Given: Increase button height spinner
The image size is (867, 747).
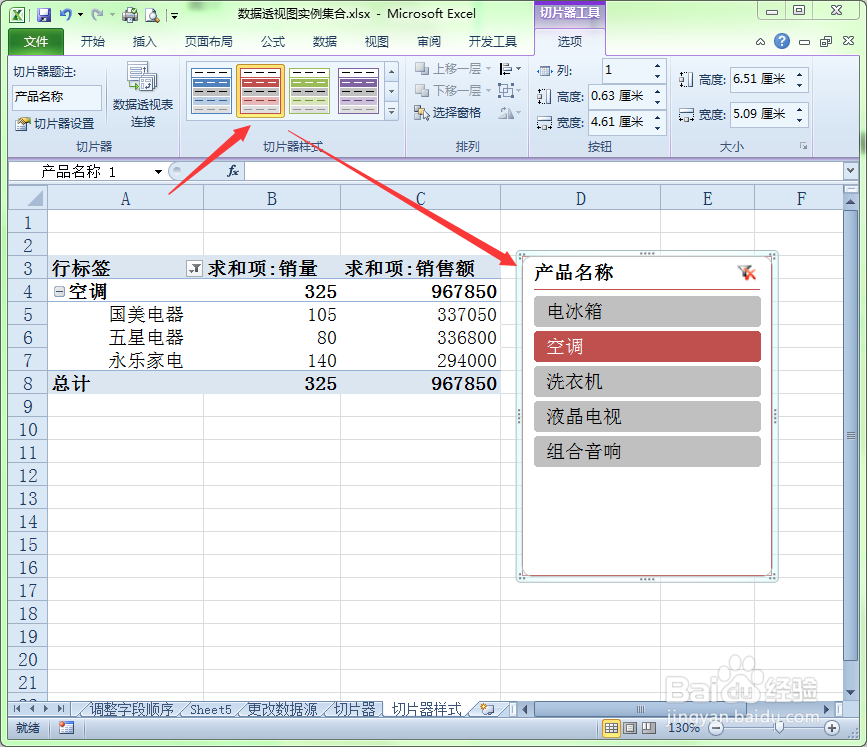Looking at the screenshot, I should [657, 92].
